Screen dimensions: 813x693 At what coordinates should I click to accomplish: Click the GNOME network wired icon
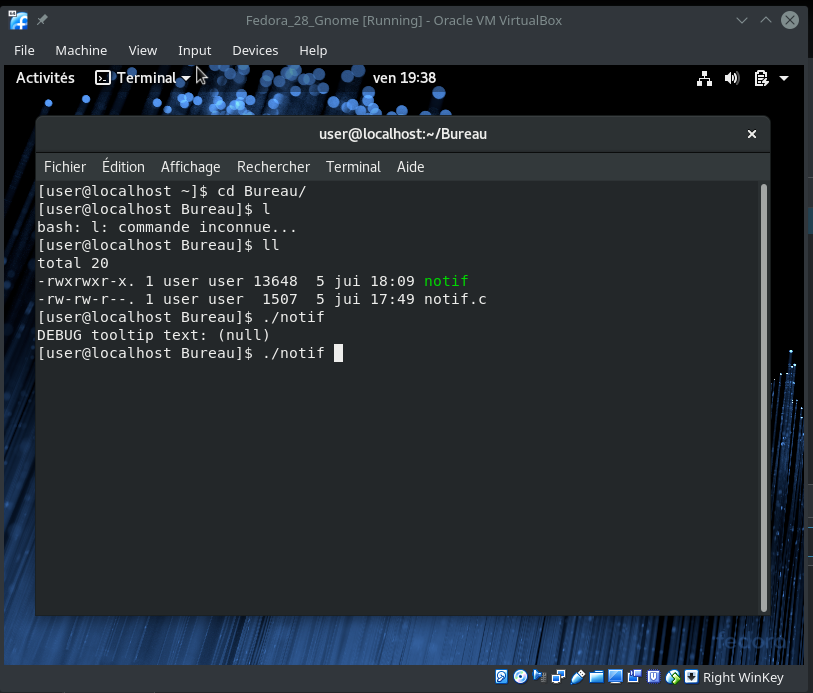pyautogui.click(x=704, y=78)
